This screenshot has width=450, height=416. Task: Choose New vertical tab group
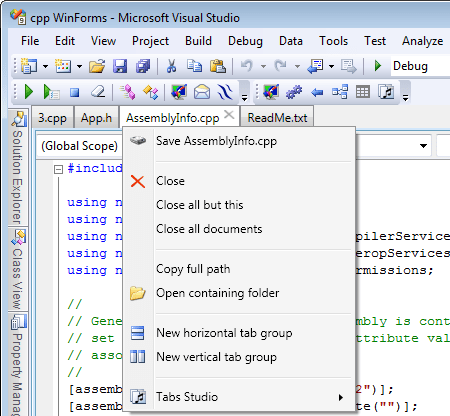point(239,357)
